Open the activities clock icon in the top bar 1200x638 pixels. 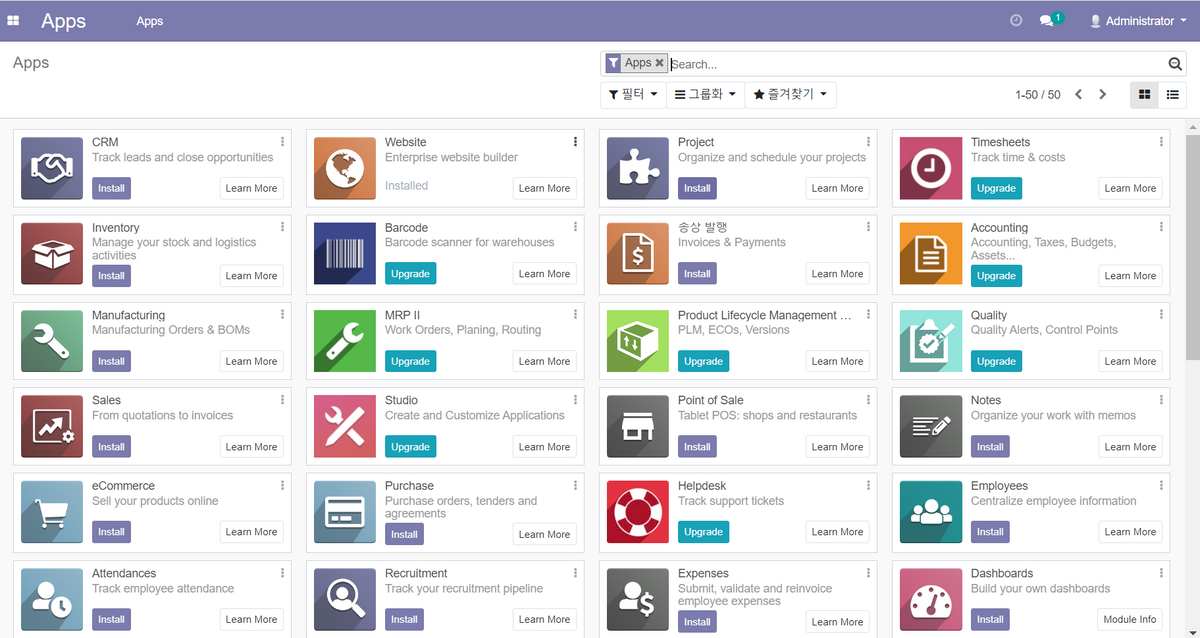tap(1016, 19)
